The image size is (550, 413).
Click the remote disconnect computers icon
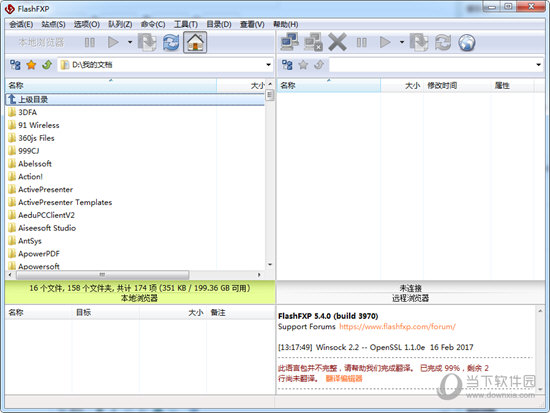313,42
